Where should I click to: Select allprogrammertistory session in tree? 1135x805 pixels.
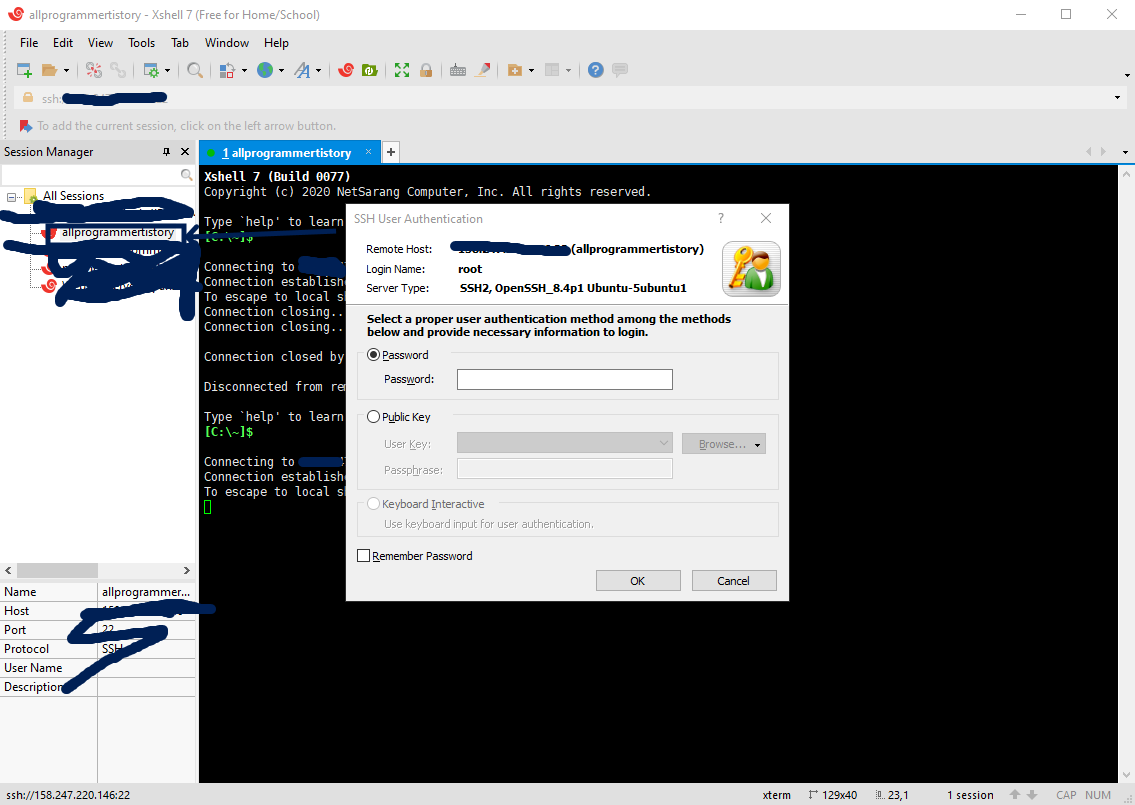117,232
